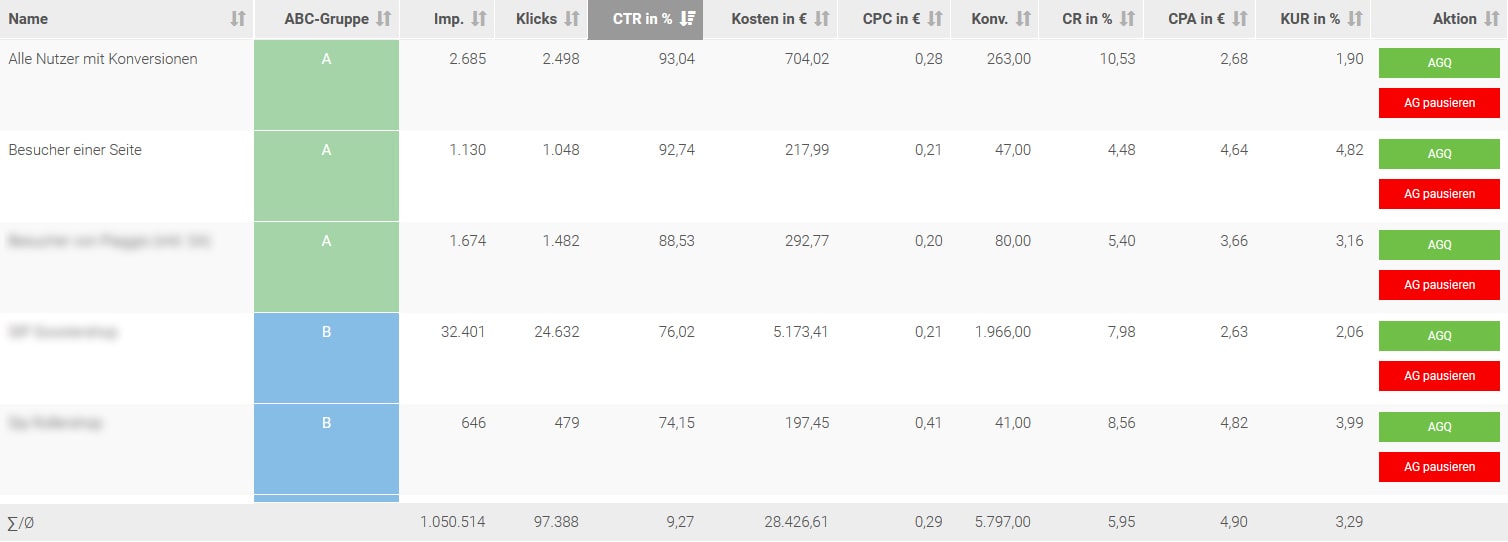Image resolution: width=1508 pixels, height=542 pixels.
Task: Click sort arrows next to KUR in %
Action: click(x=1355, y=19)
